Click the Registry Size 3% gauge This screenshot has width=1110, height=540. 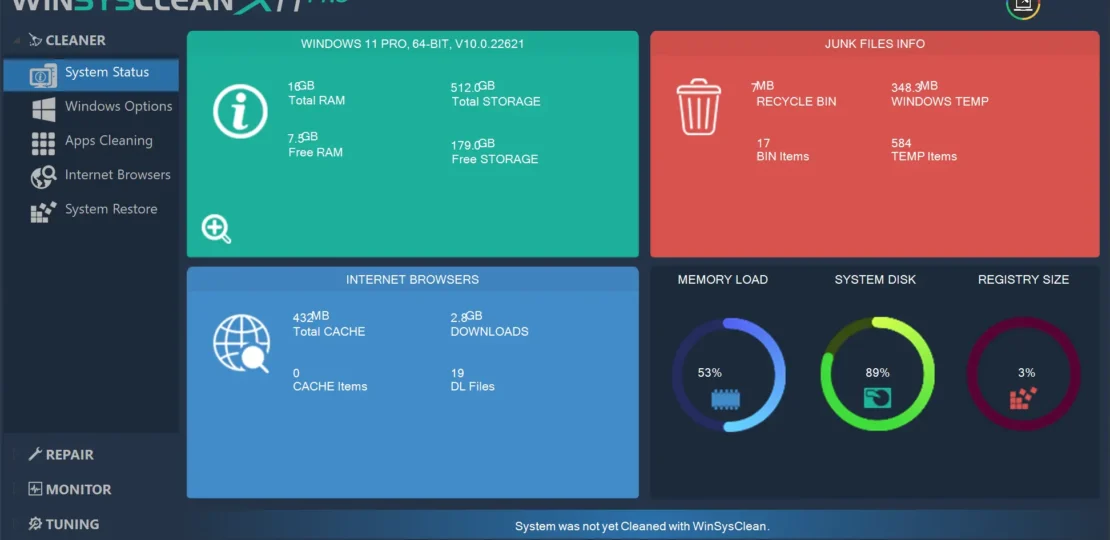(1024, 374)
